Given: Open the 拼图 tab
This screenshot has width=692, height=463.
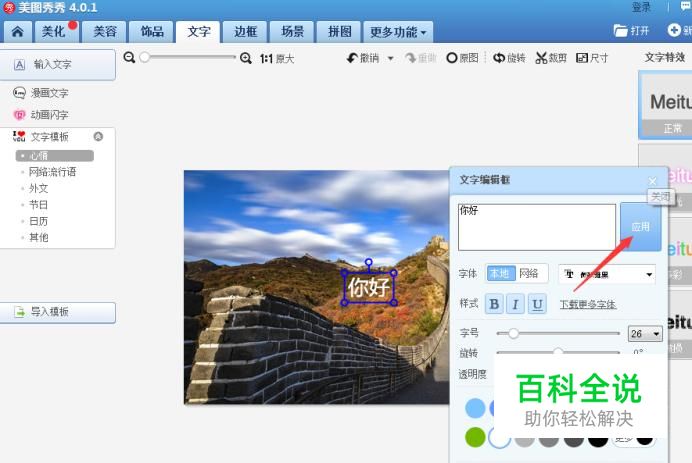Looking at the screenshot, I should tap(339, 32).
